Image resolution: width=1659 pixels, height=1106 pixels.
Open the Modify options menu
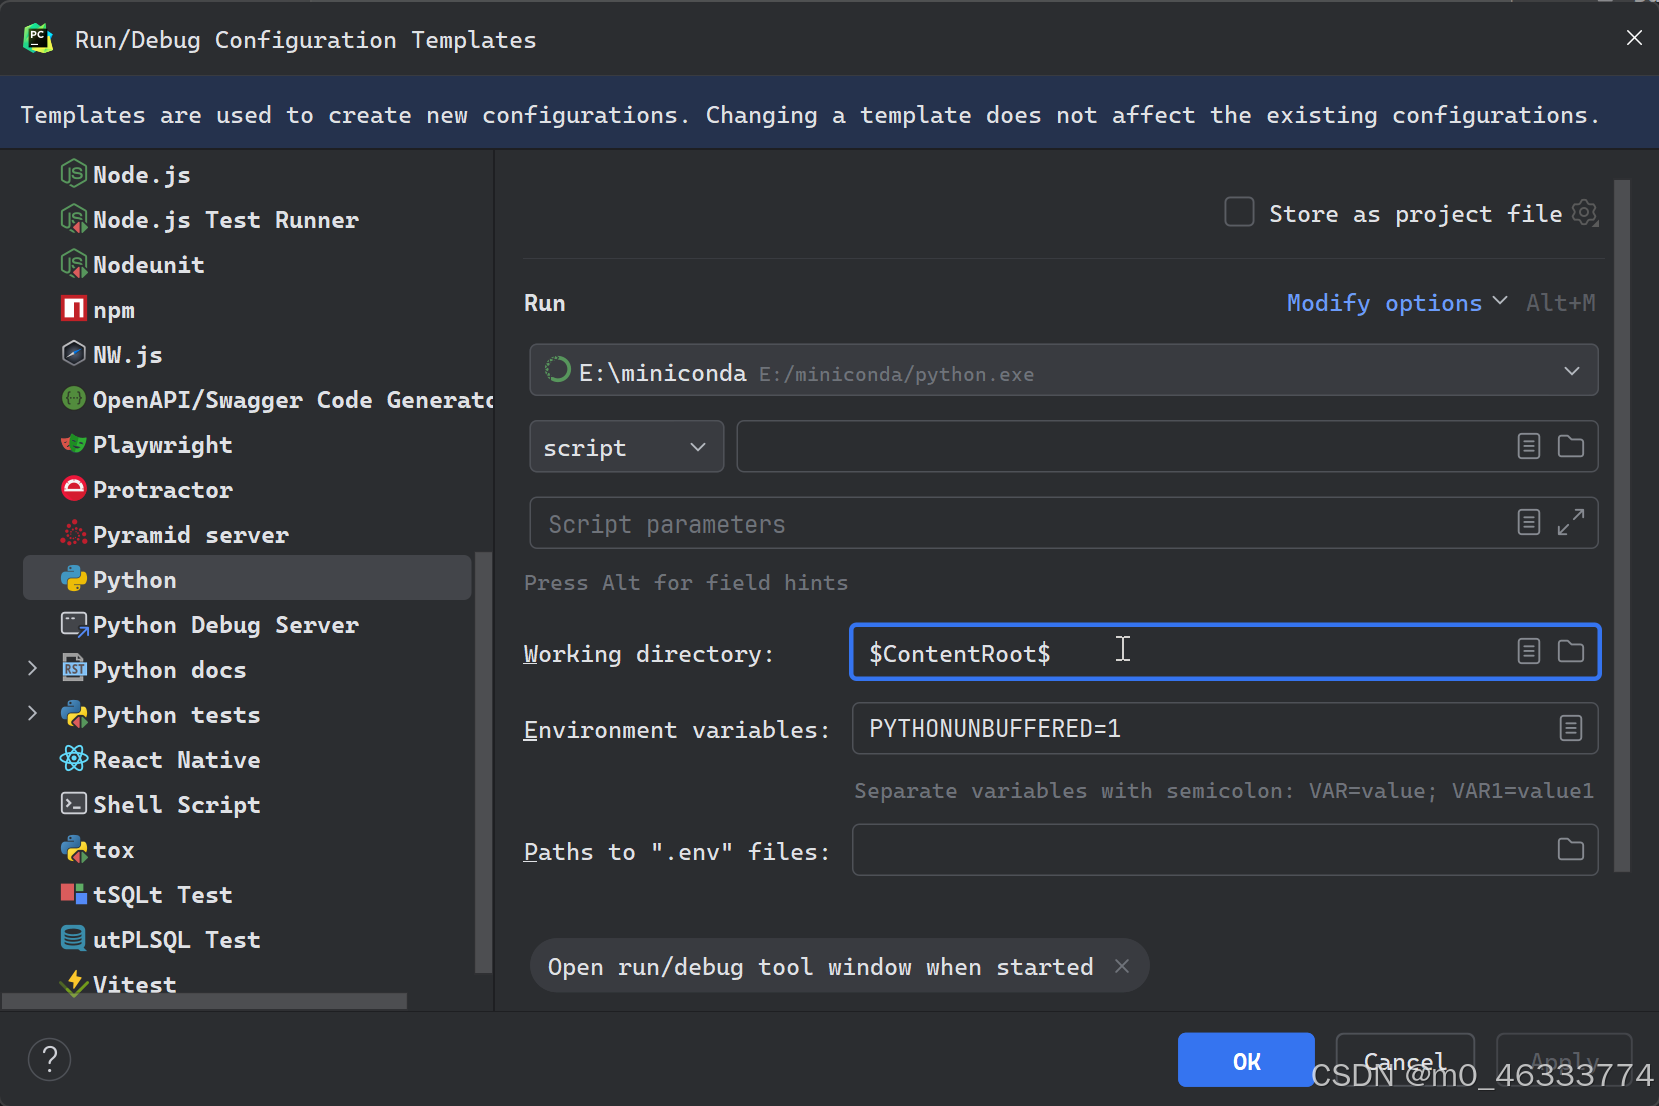1384,302
